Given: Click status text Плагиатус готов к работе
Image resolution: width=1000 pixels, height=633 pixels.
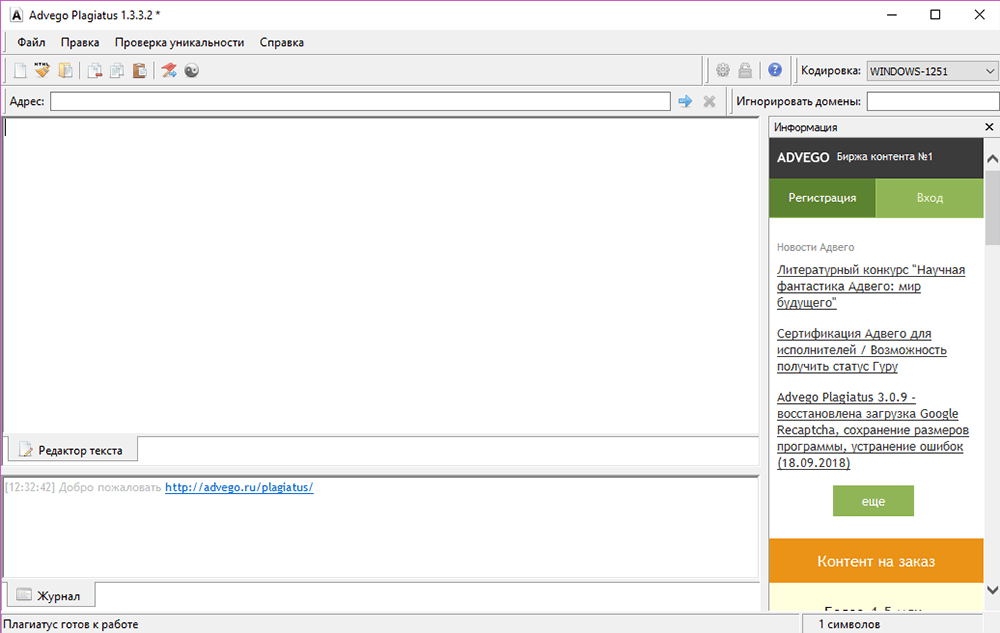Looking at the screenshot, I should 71,624.
